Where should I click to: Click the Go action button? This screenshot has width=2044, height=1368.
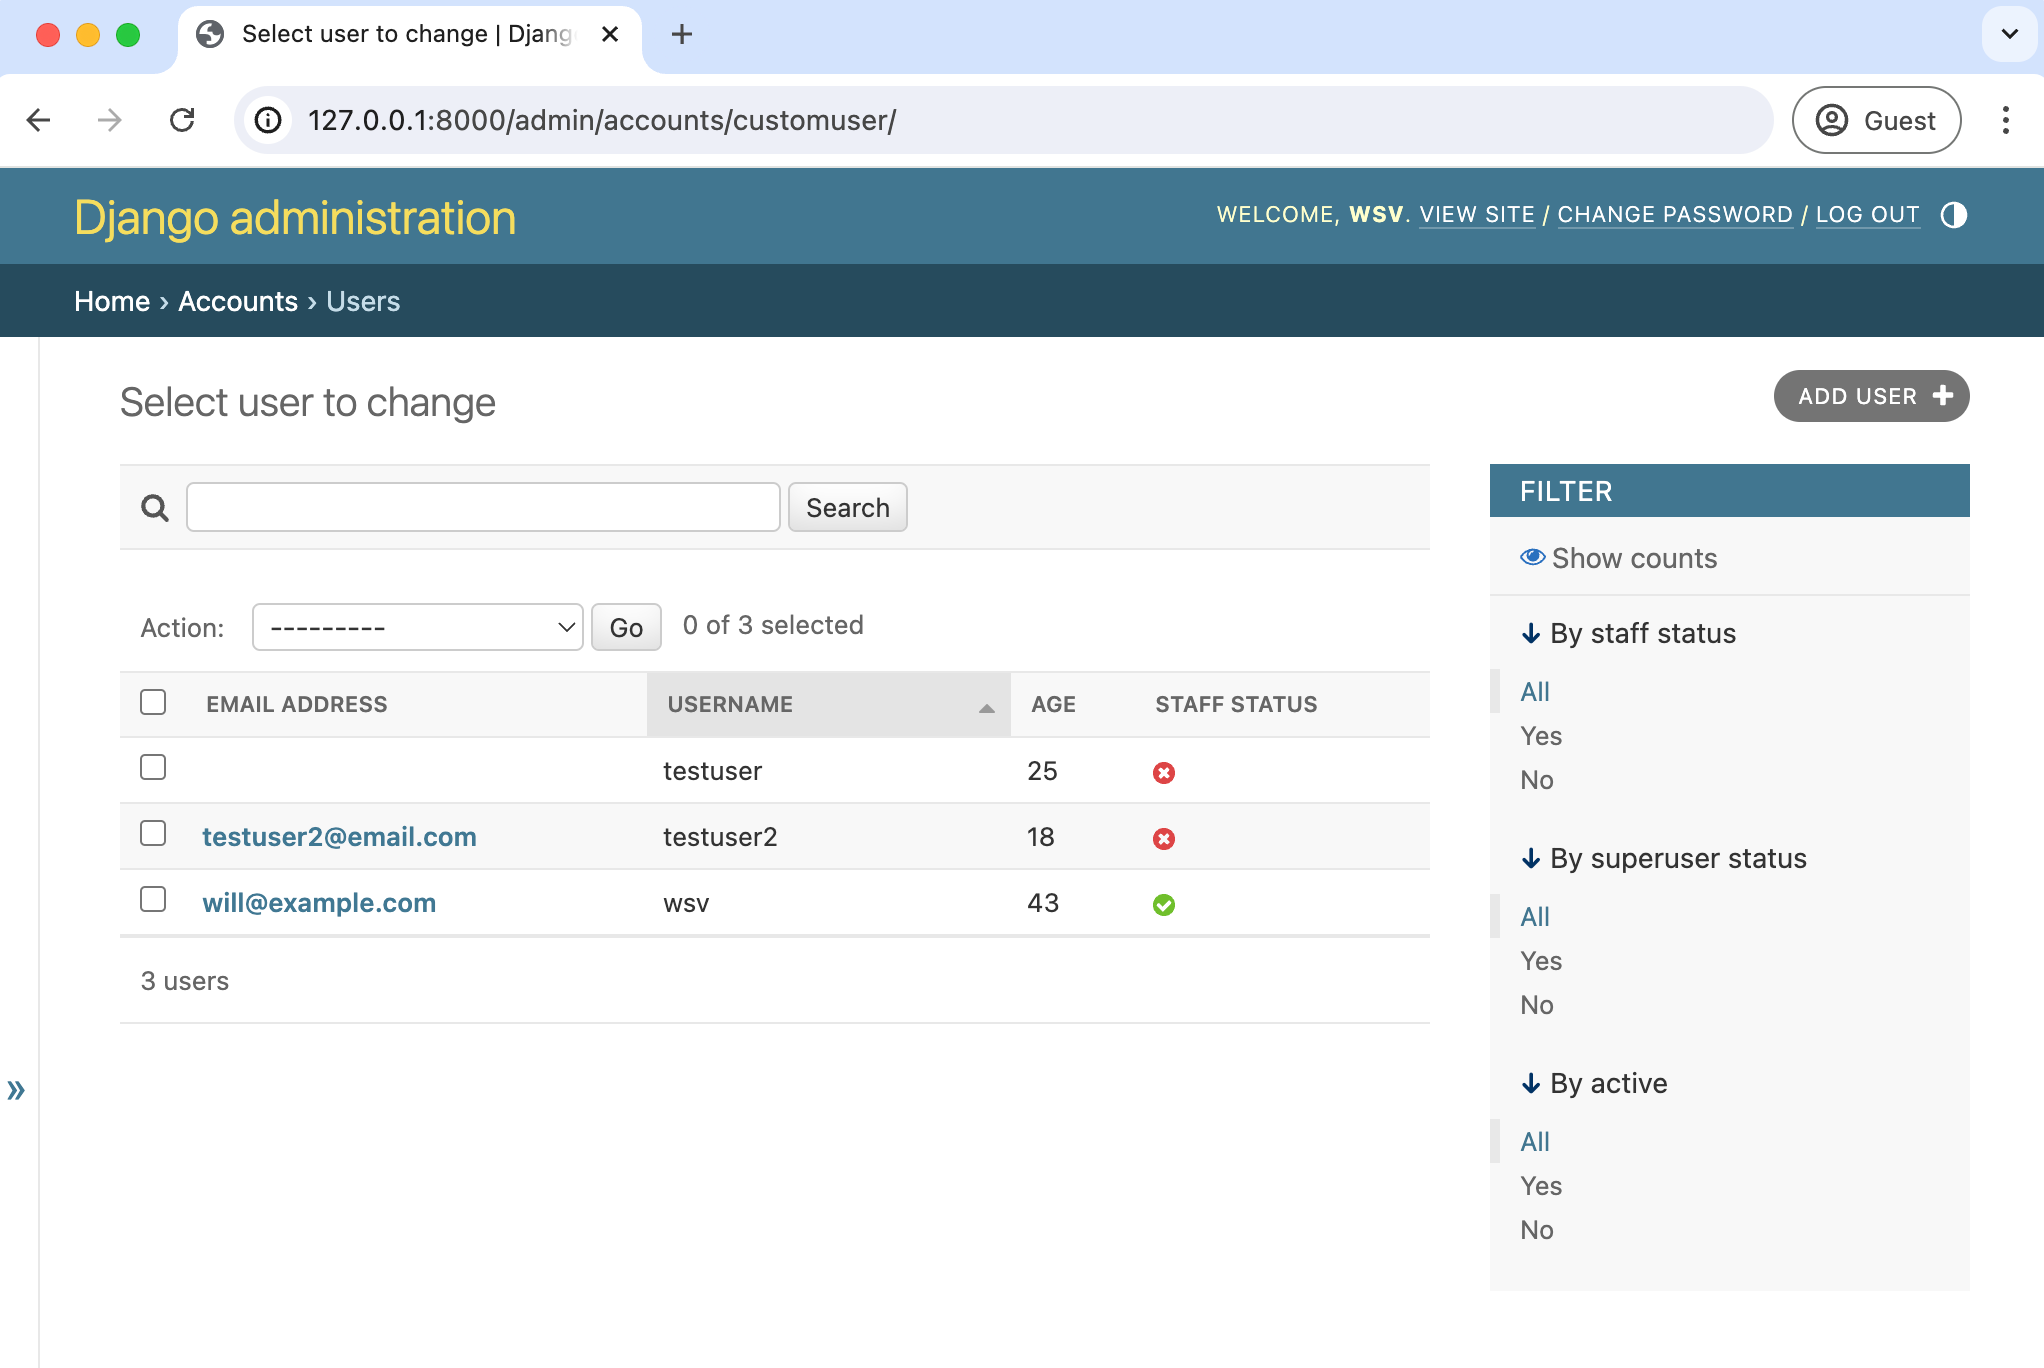tap(626, 627)
